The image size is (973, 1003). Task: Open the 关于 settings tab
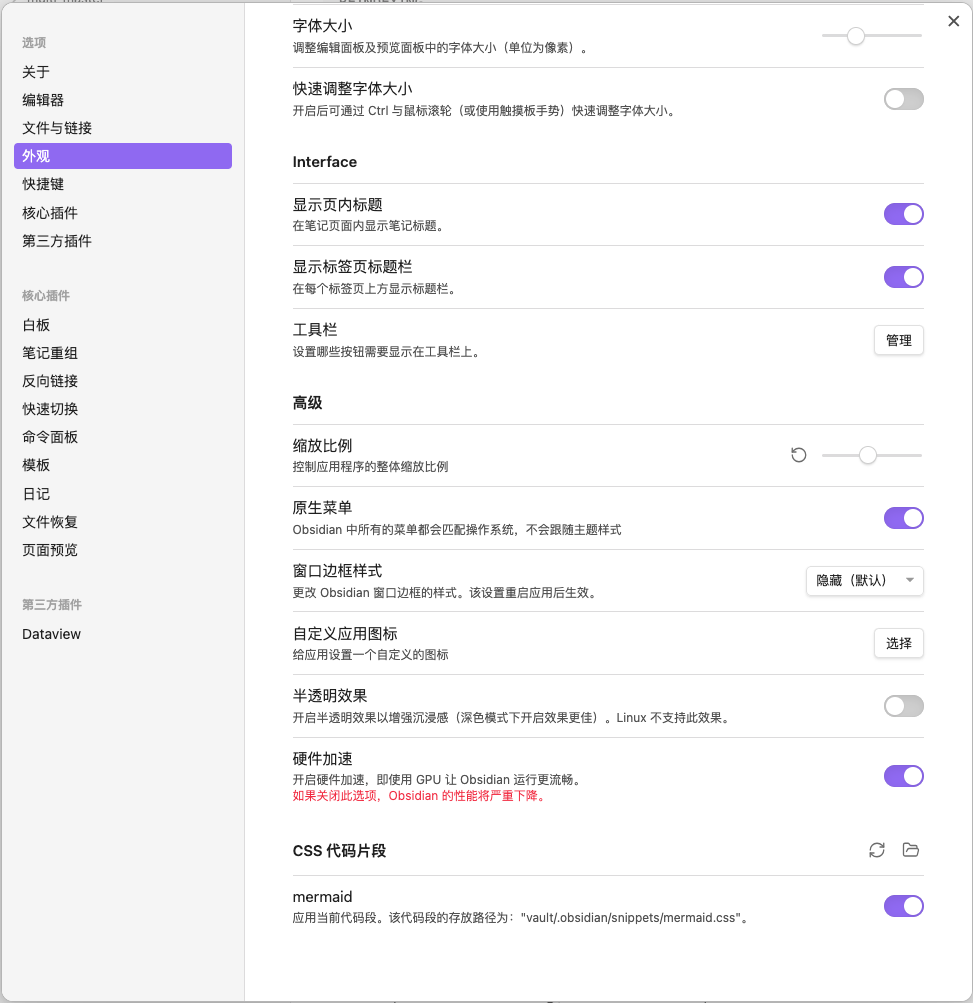click(x=123, y=72)
